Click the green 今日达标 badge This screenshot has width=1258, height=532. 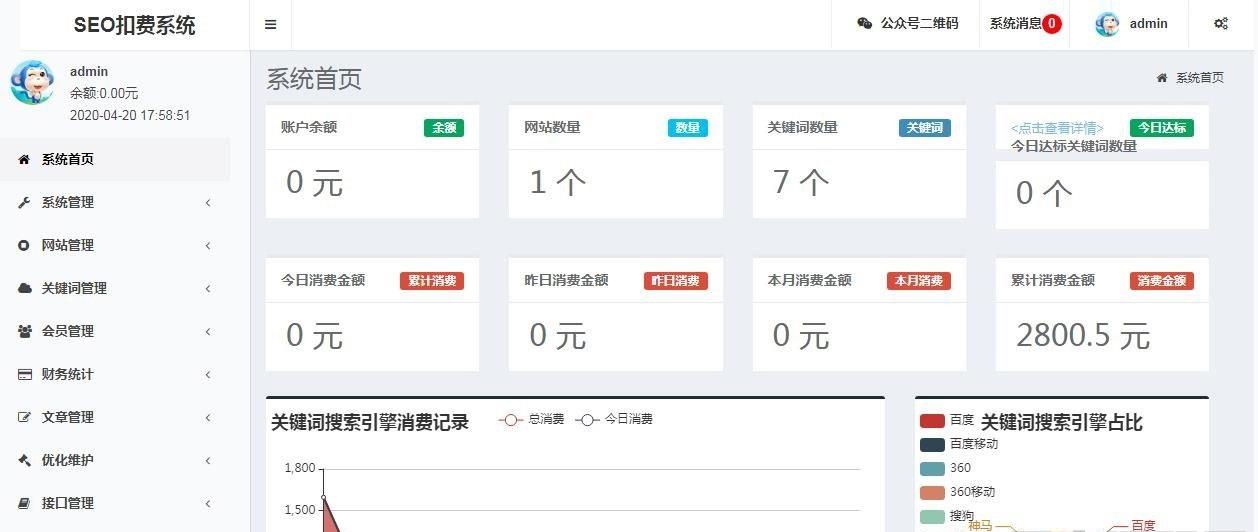[x=1162, y=128]
